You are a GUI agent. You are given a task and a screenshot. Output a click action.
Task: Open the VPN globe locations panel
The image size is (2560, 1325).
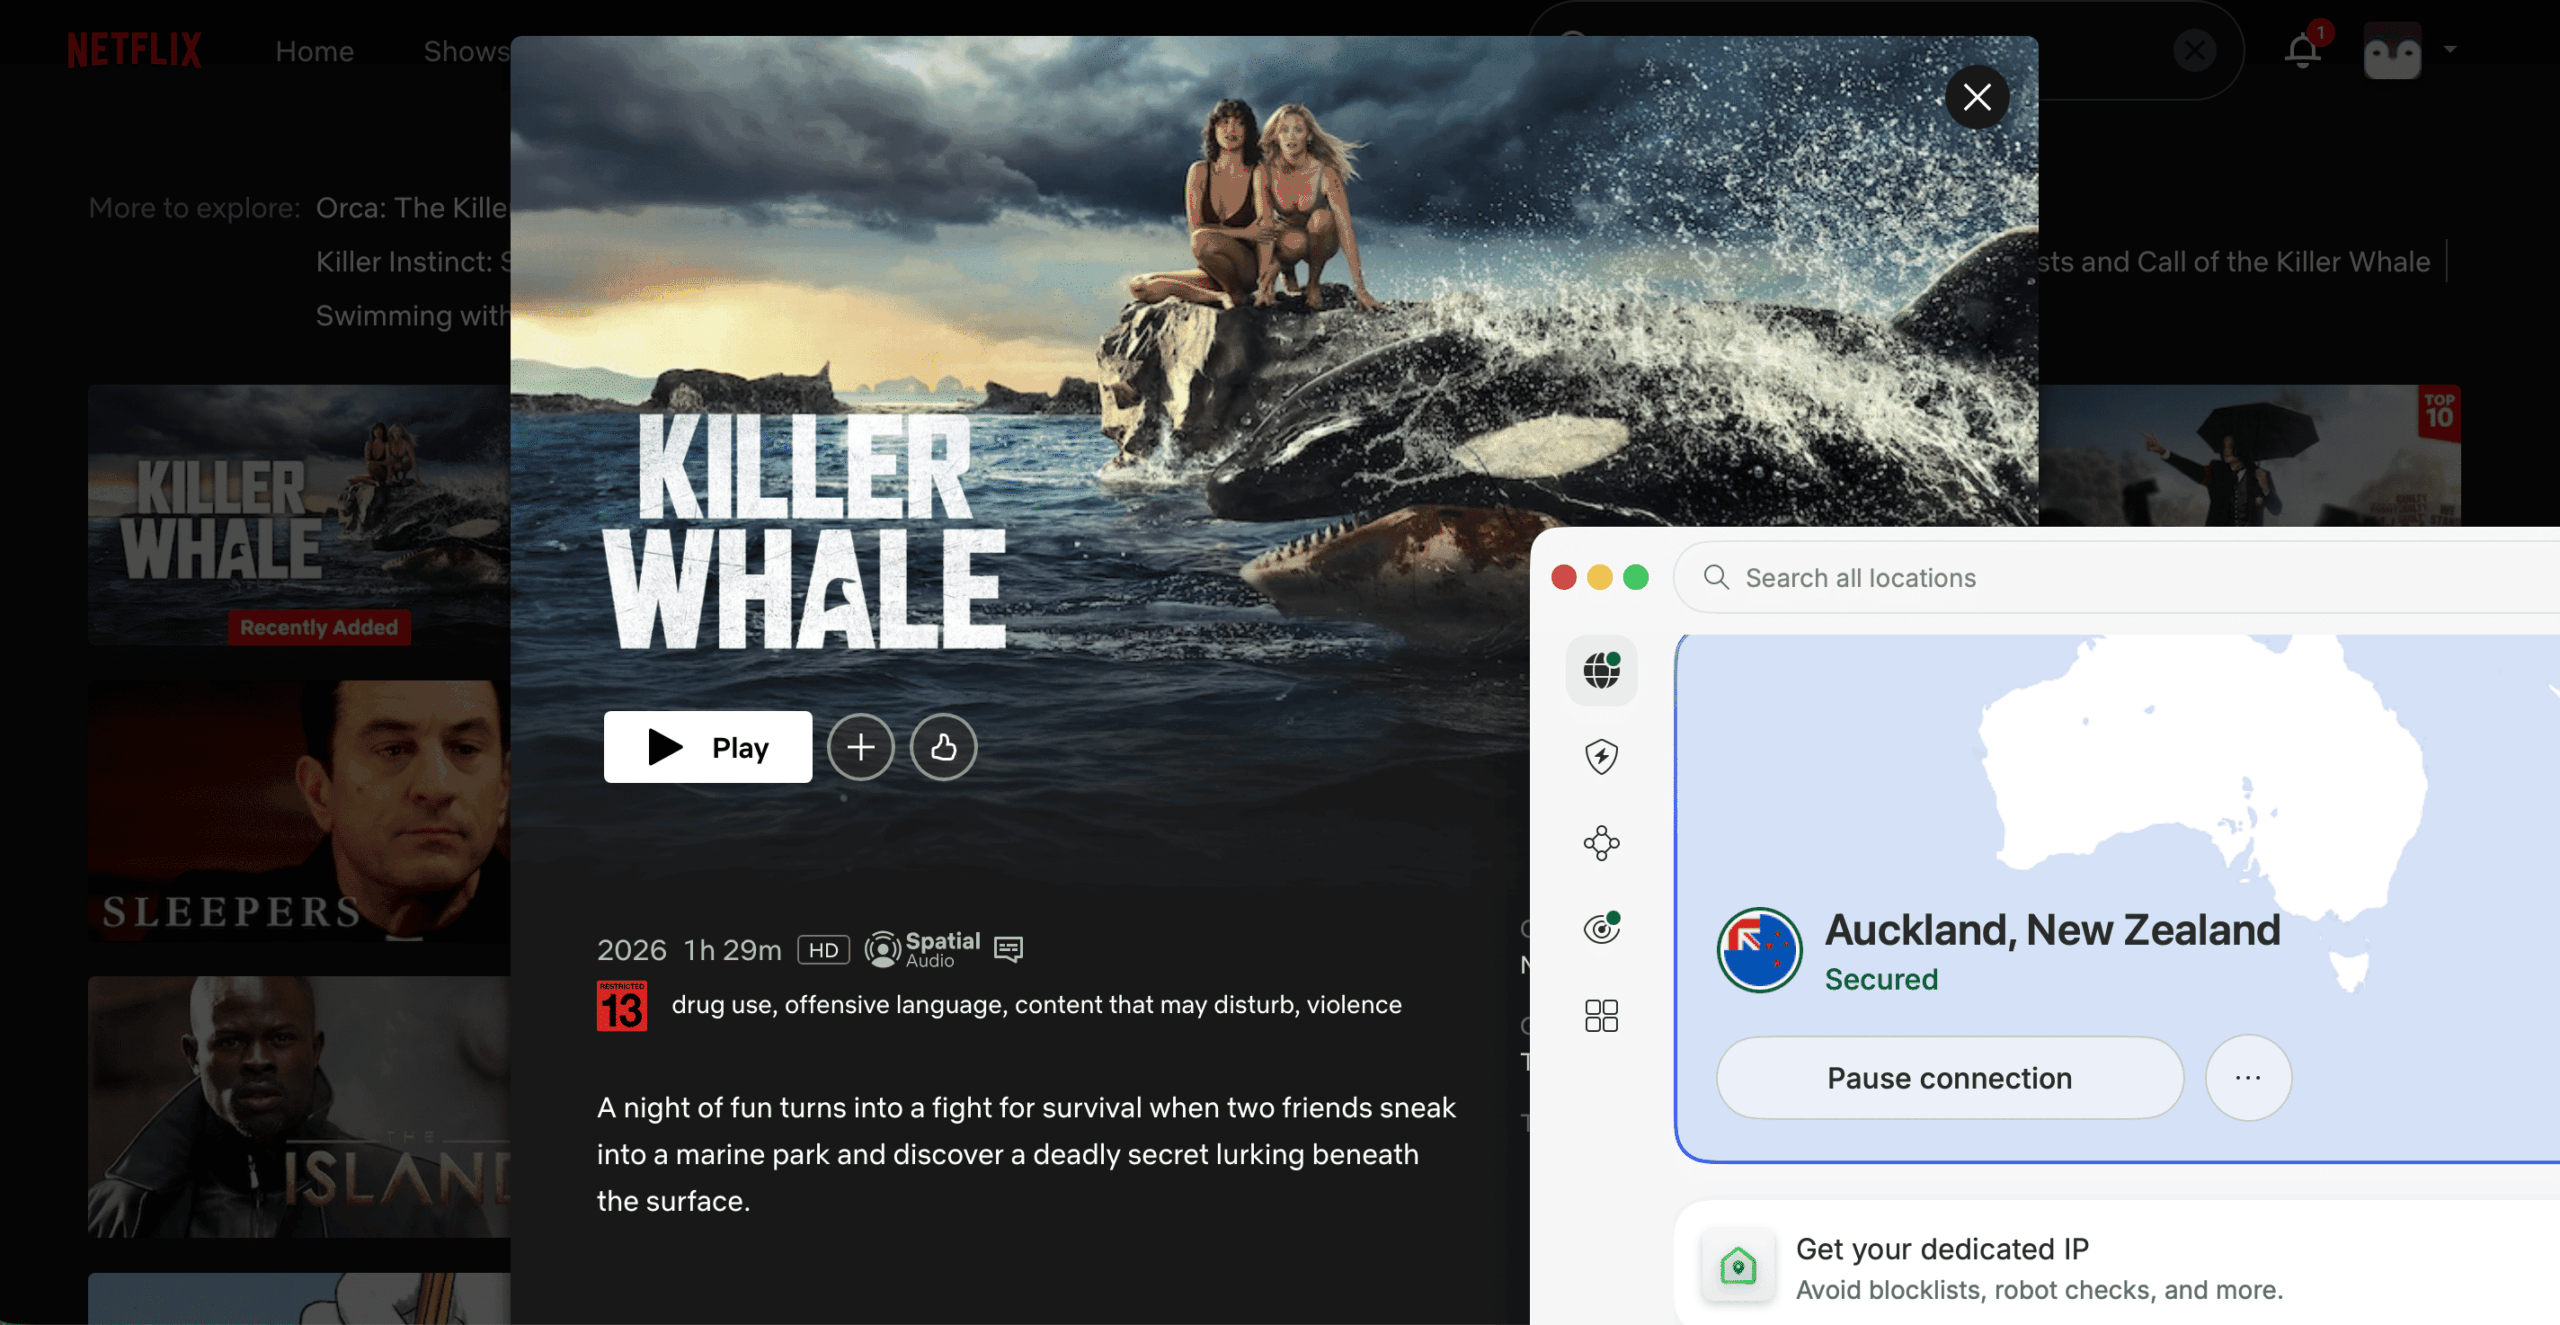[x=1602, y=670]
